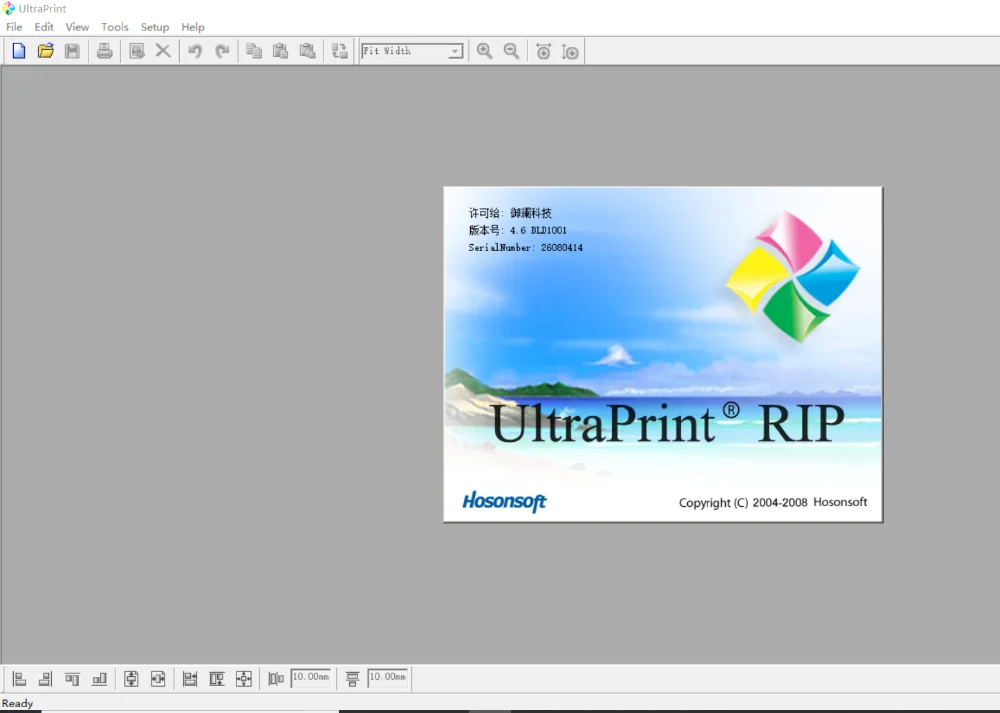The height and width of the screenshot is (713, 1000).
Task: Open the Setup menu
Action: click(x=155, y=27)
